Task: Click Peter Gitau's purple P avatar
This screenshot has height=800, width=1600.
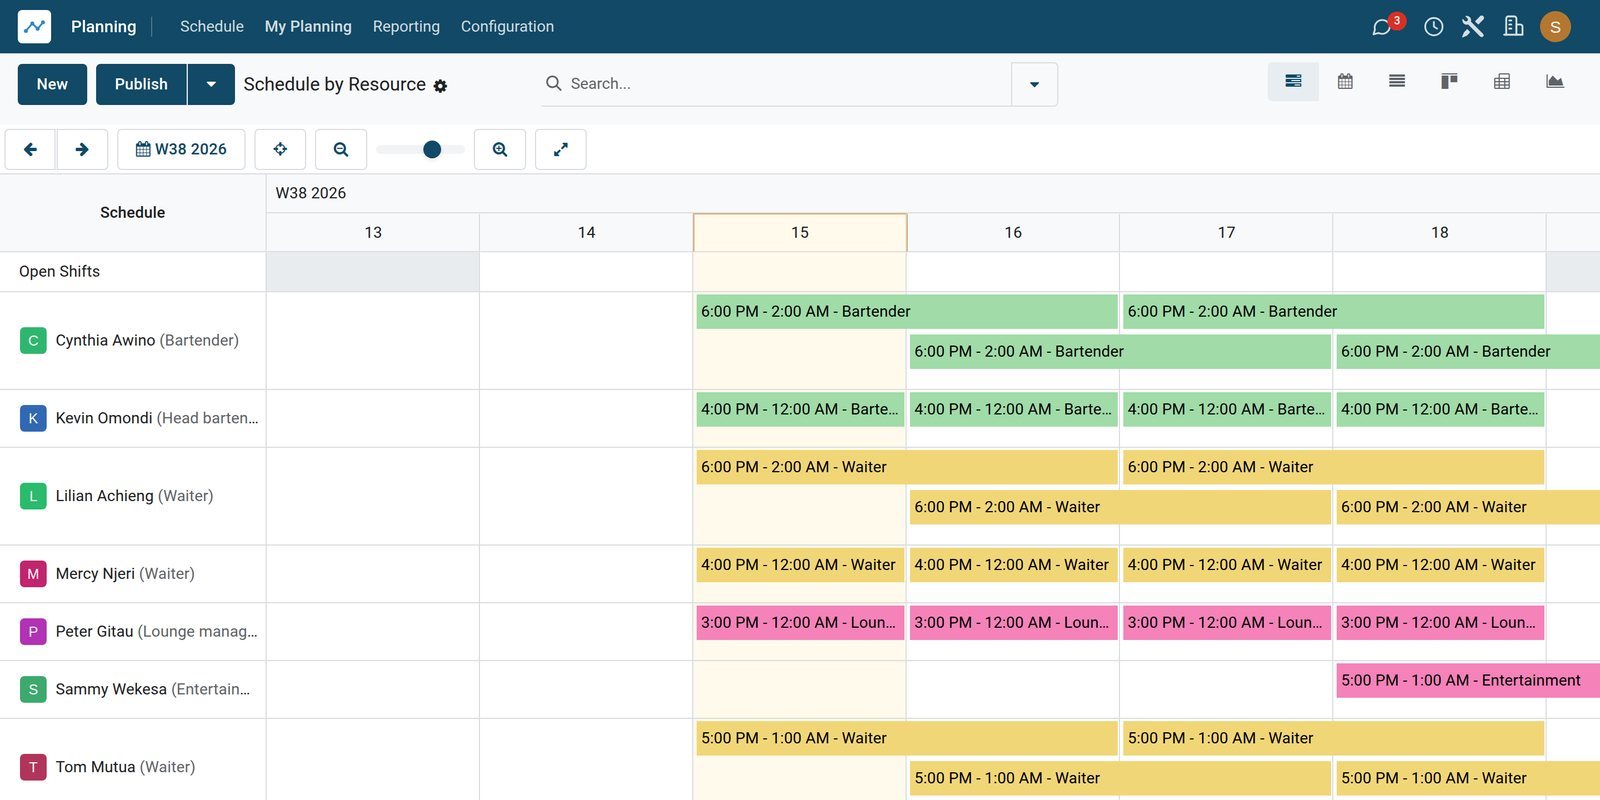Action: coord(33,632)
